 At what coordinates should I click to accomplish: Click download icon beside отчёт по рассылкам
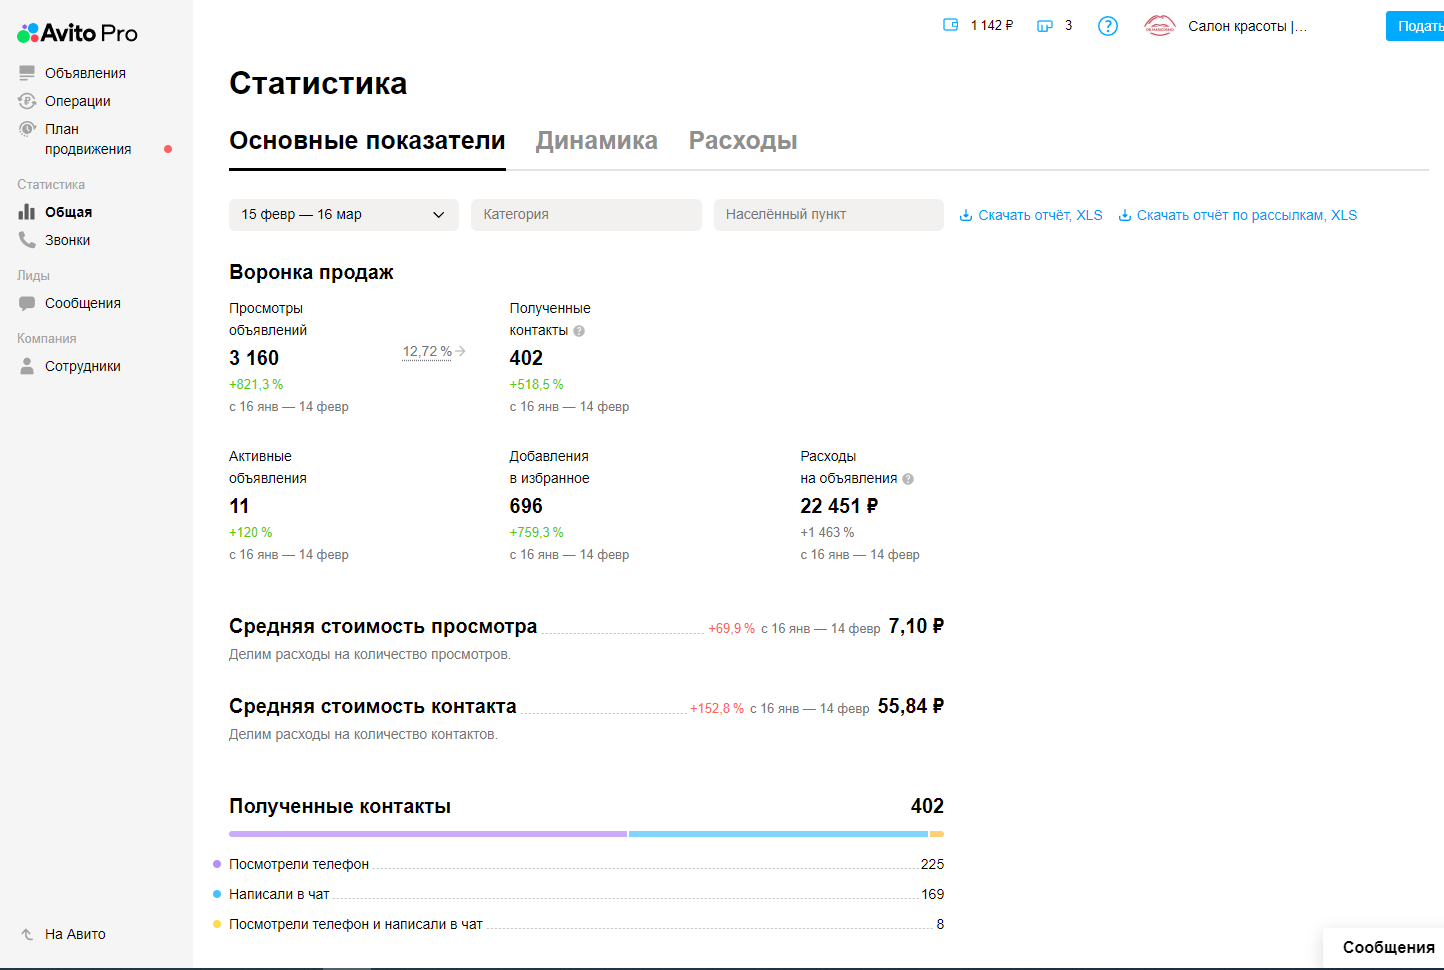click(1125, 215)
